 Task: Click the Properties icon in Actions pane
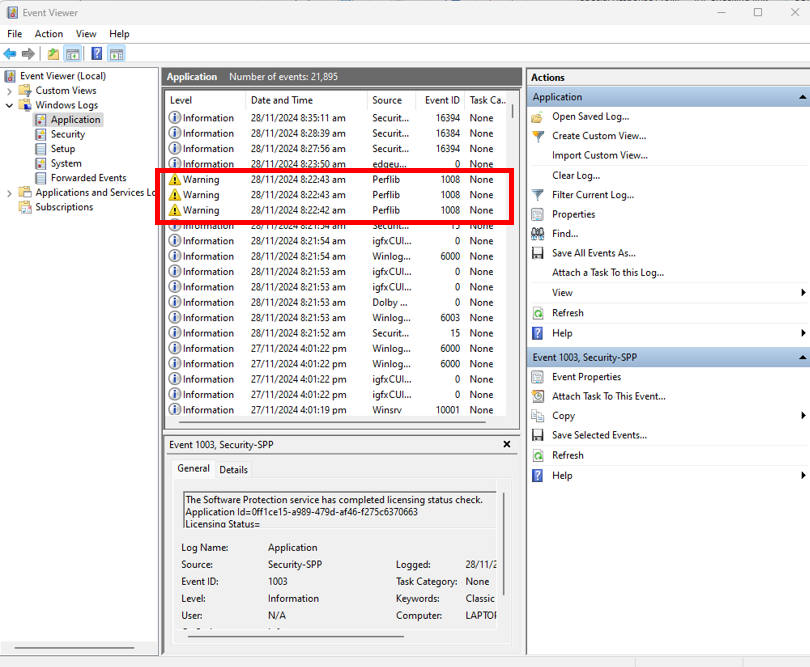pyautogui.click(x=537, y=214)
